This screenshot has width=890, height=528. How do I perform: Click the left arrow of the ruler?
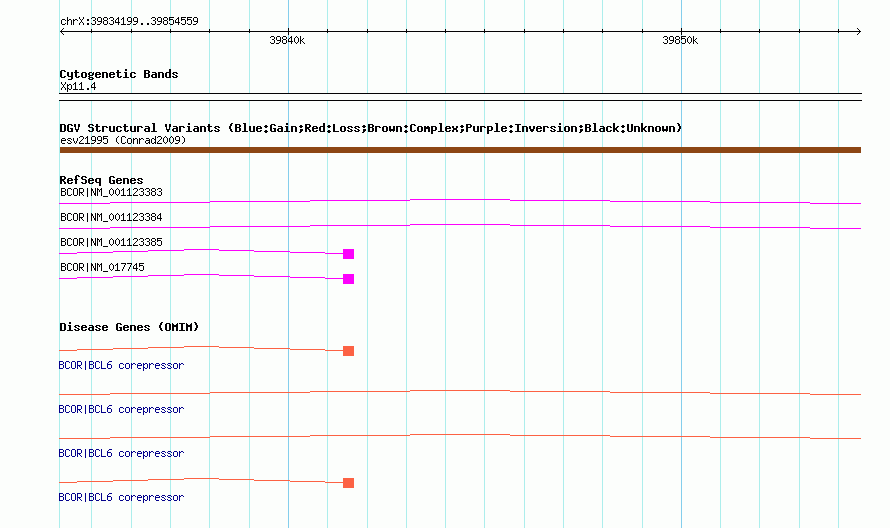(x=62, y=32)
